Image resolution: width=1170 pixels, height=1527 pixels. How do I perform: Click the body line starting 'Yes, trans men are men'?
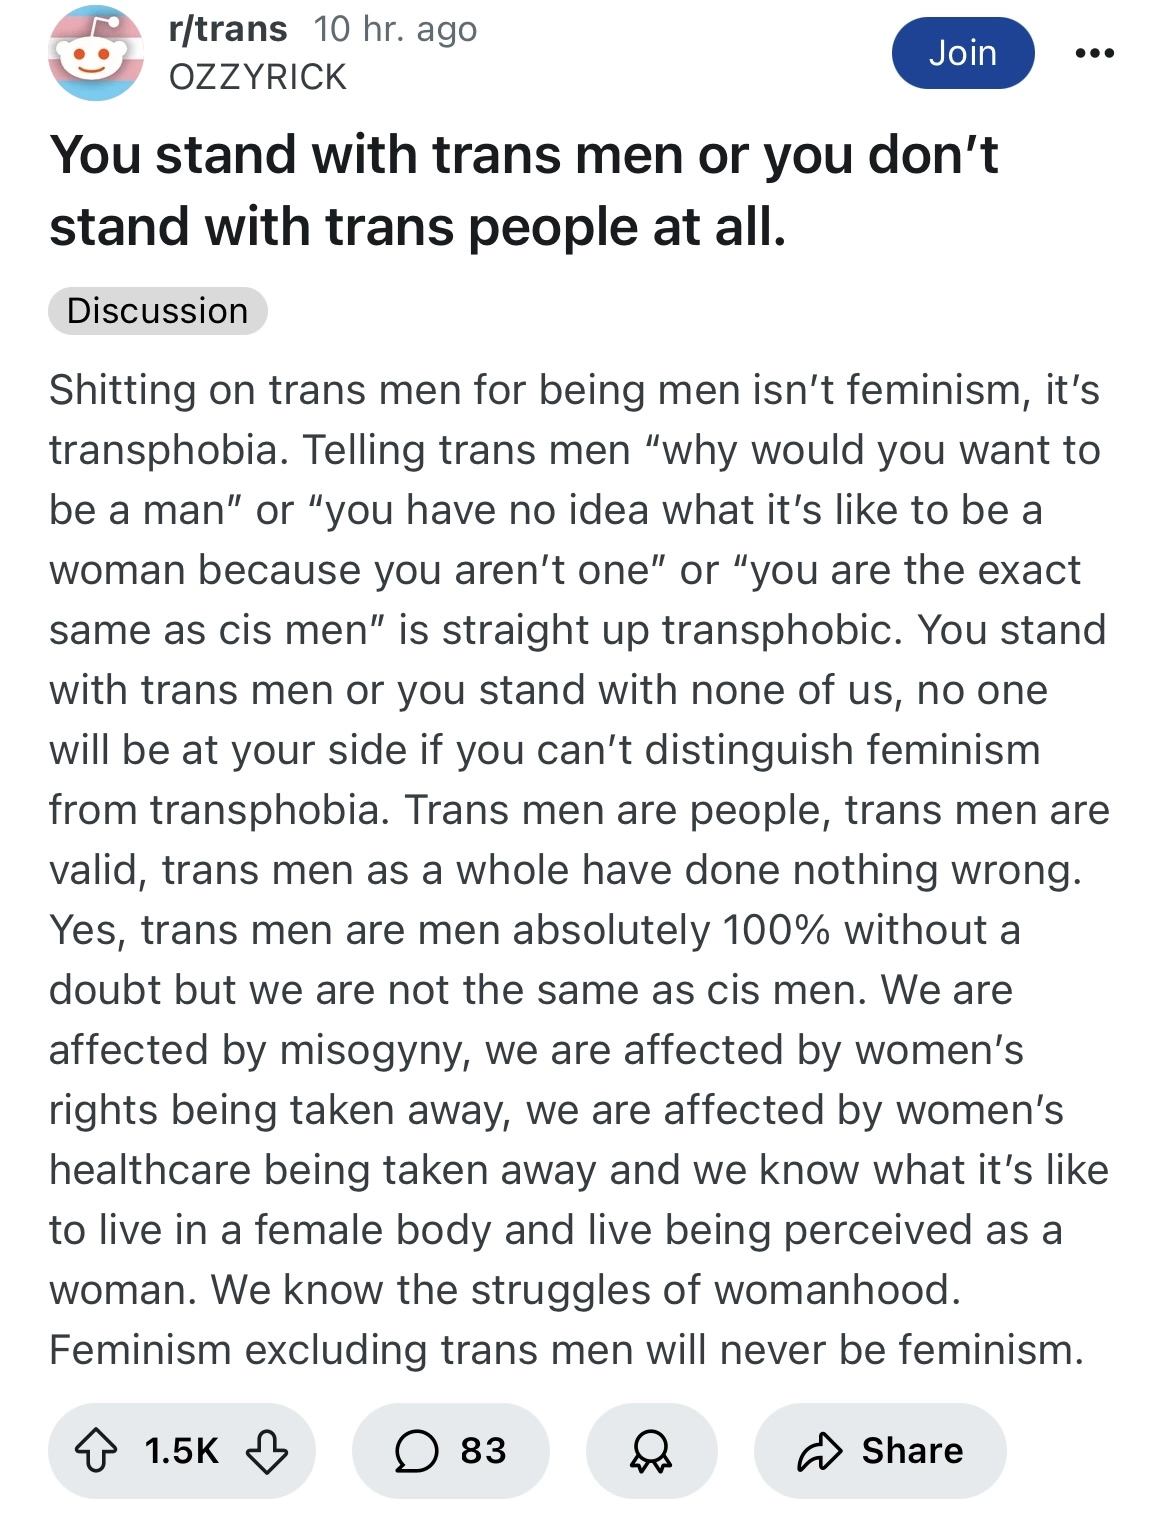(535, 930)
